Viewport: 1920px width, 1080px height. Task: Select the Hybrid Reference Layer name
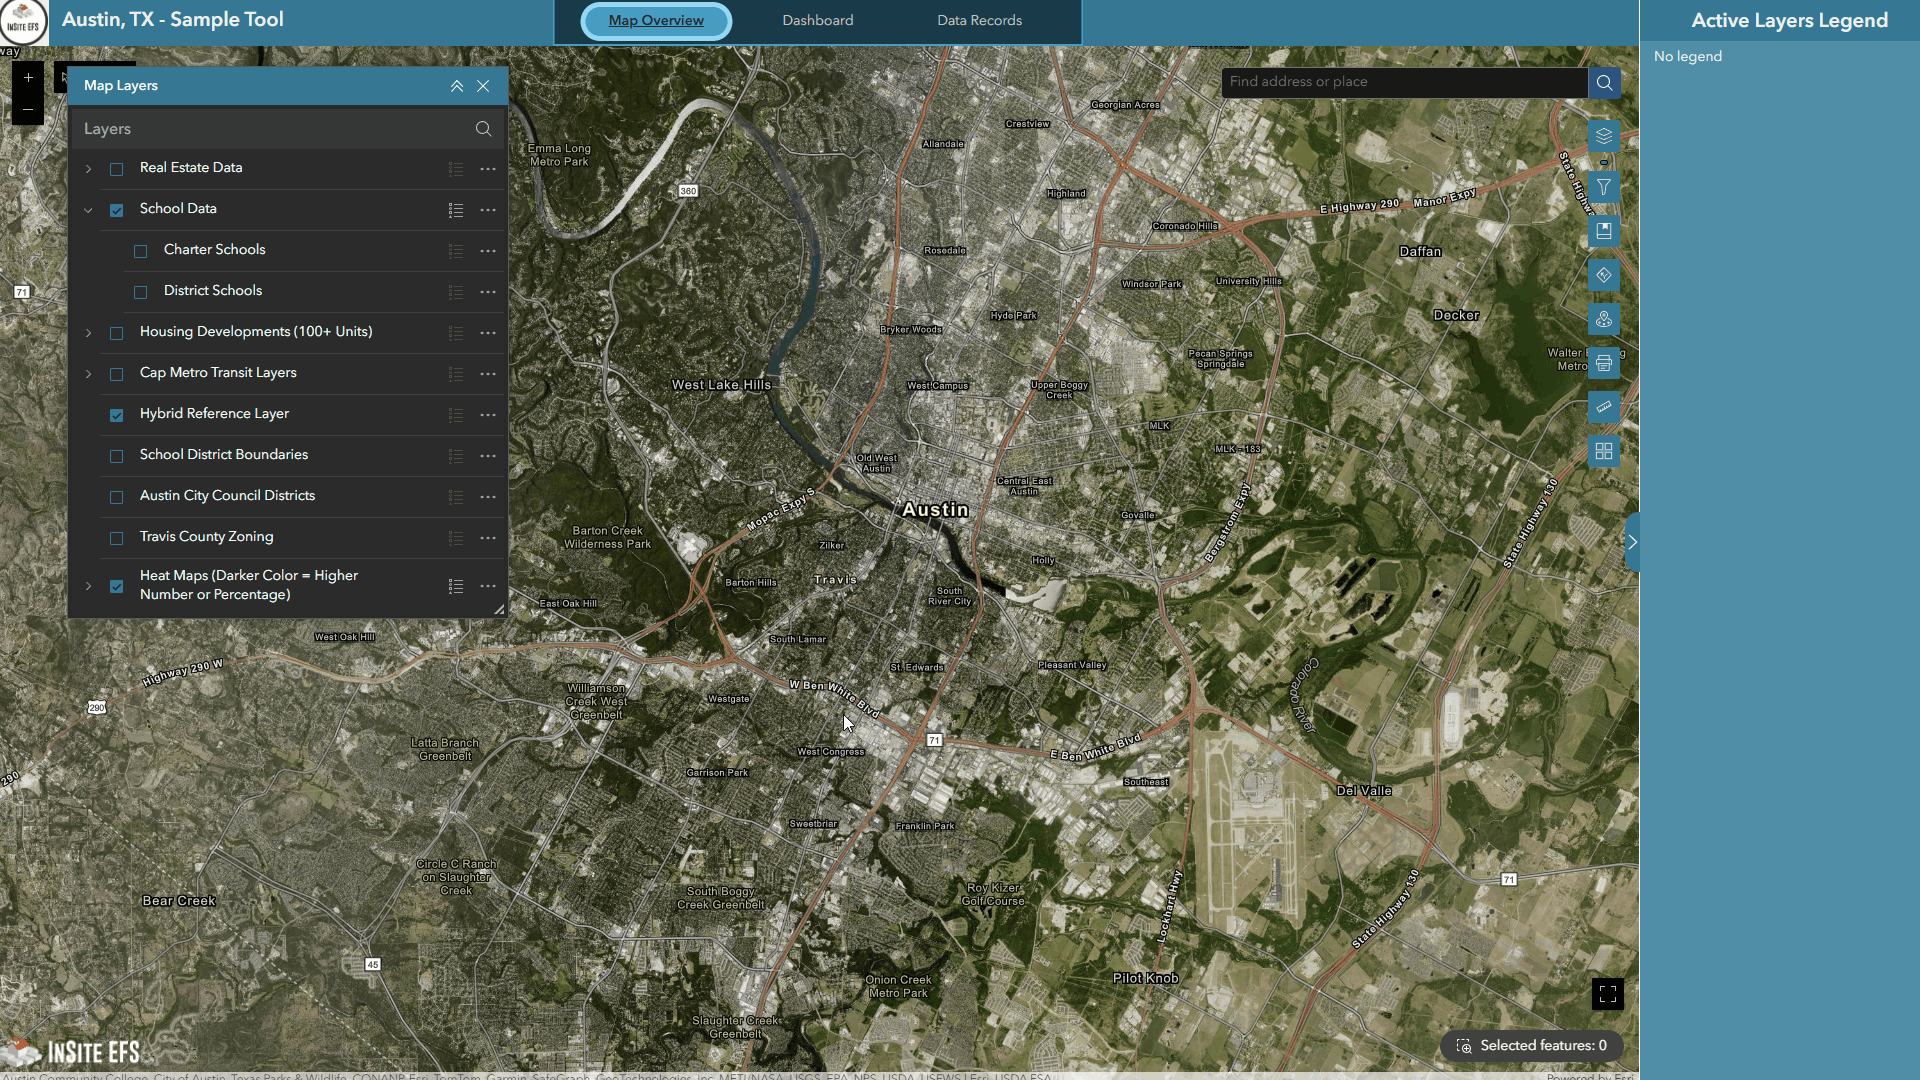tap(214, 414)
